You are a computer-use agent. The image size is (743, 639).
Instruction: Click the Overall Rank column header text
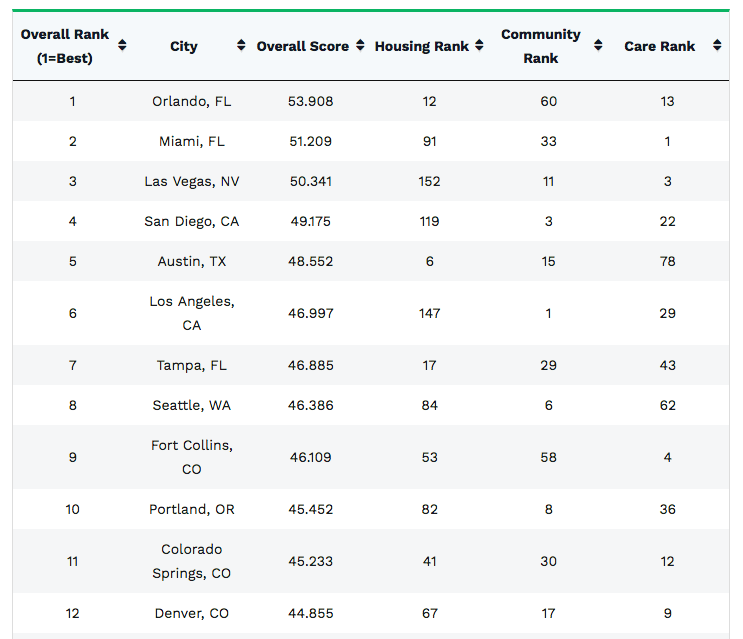tap(65, 46)
